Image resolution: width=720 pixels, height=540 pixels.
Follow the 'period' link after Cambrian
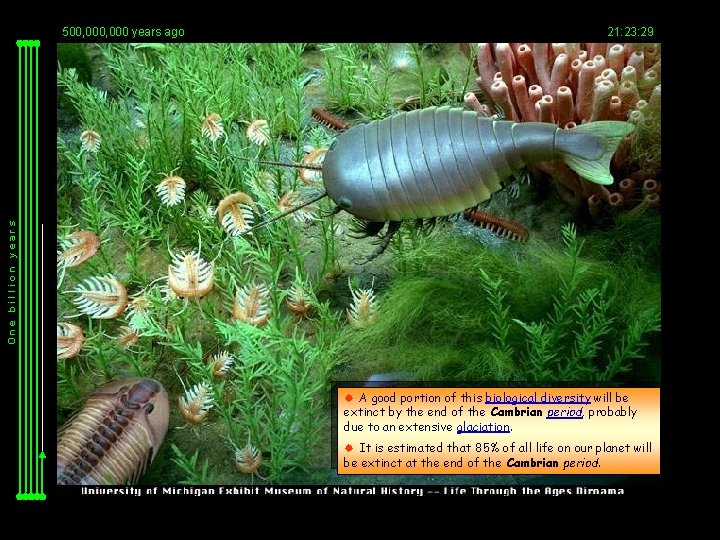click(x=564, y=412)
